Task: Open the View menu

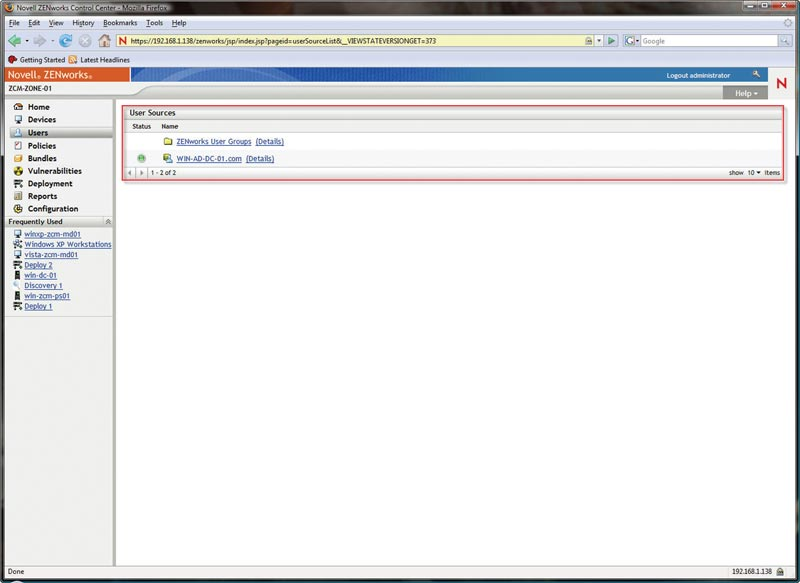Action: tap(56, 23)
